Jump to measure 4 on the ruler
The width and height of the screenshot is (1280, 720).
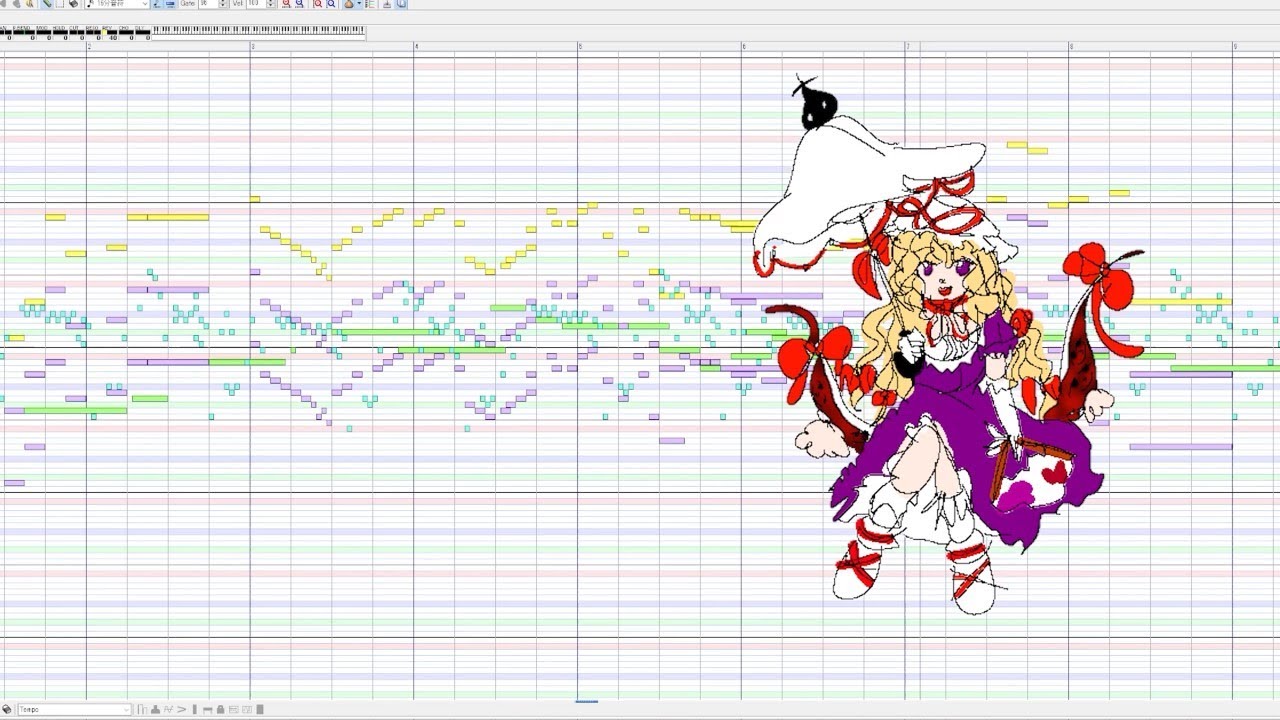416,47
